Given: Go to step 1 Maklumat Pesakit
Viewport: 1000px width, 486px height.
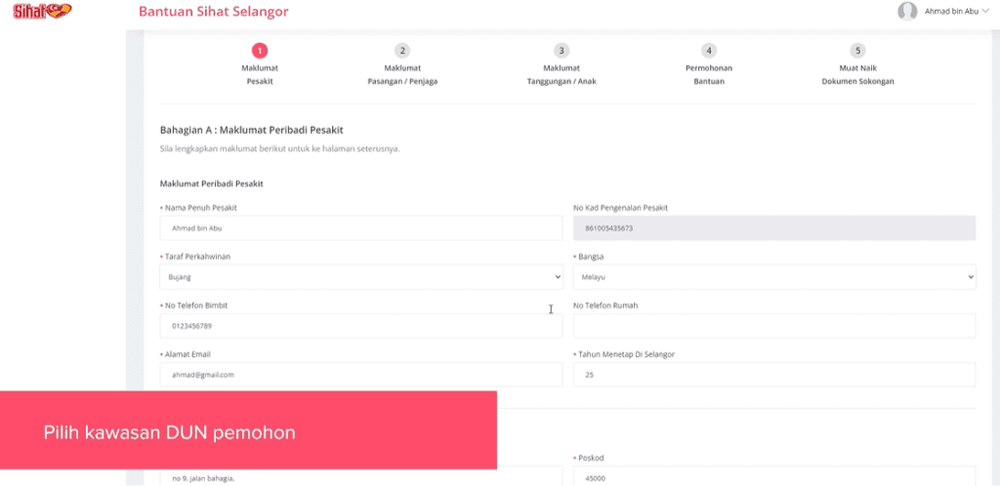Looking at the screenshot, I should click(260, 65).
